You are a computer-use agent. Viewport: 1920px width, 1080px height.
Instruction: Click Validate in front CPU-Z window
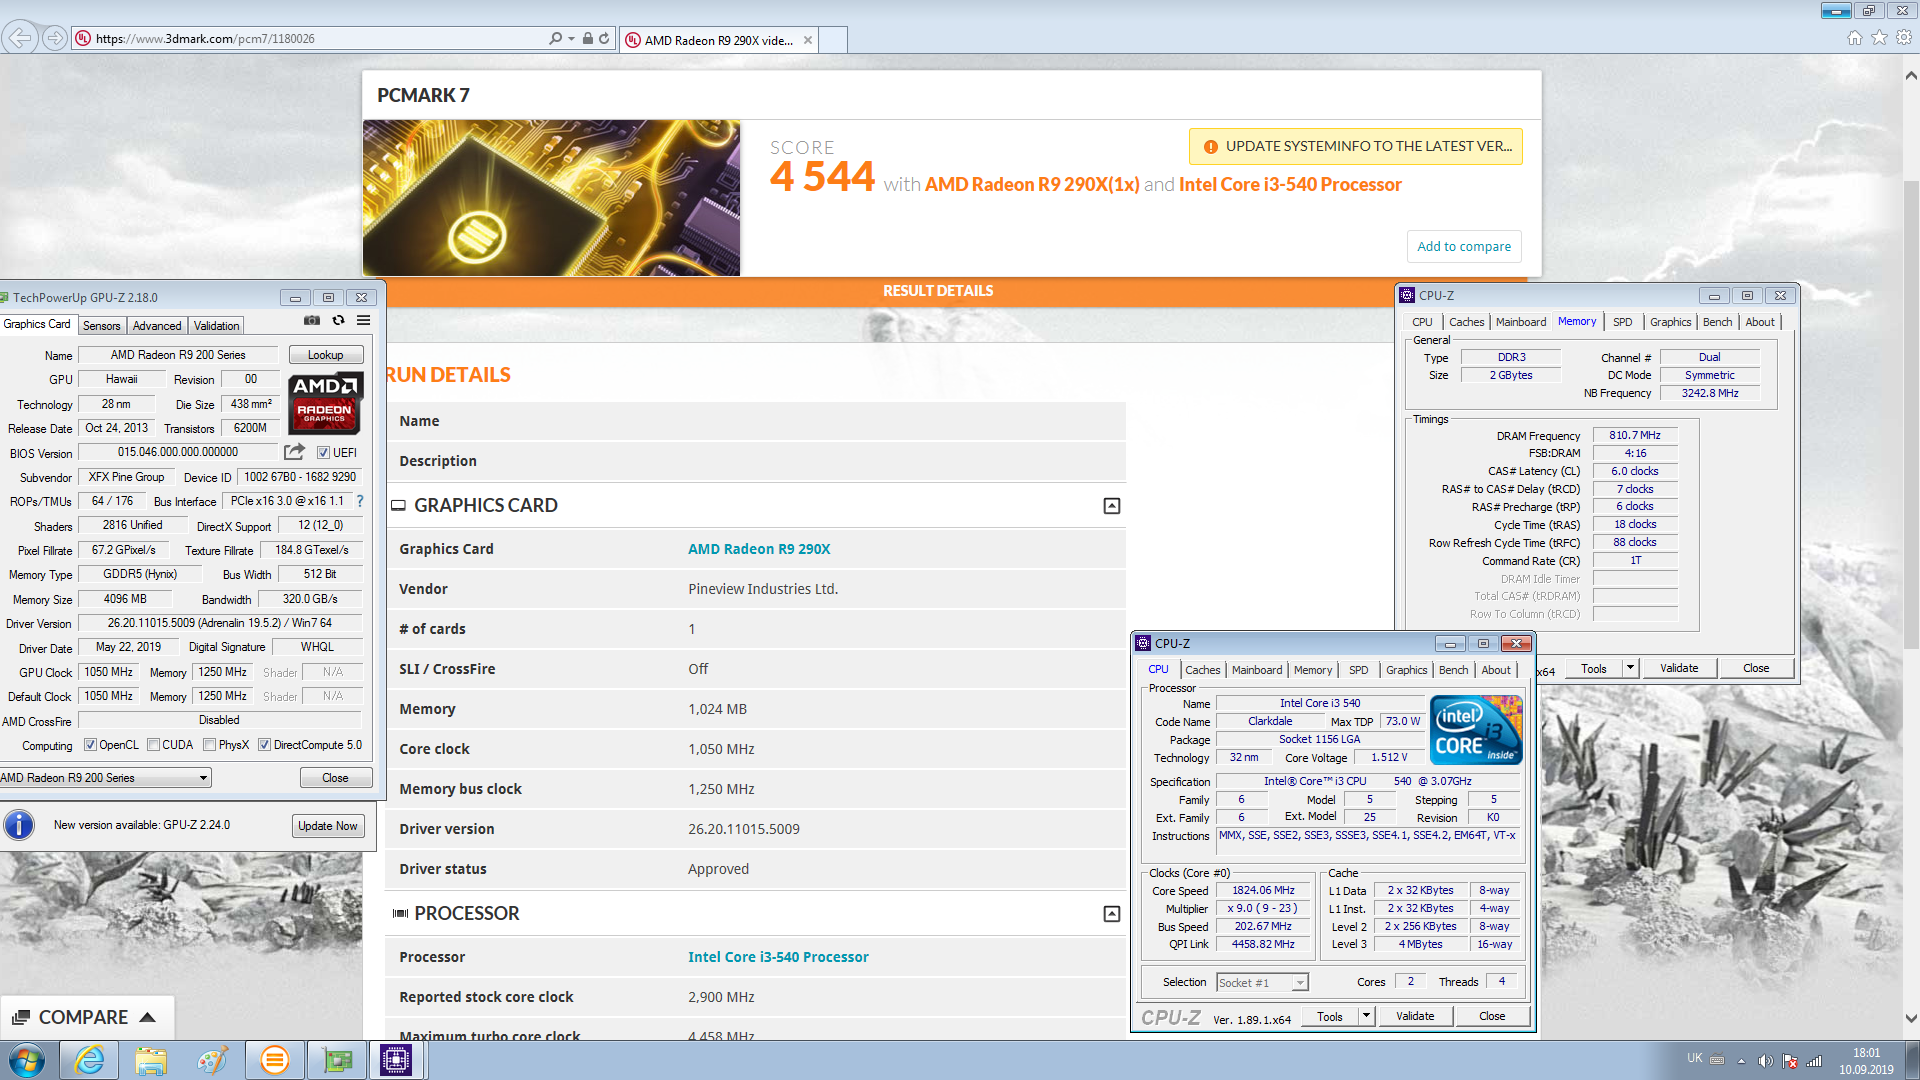tap(1414, 1016)
